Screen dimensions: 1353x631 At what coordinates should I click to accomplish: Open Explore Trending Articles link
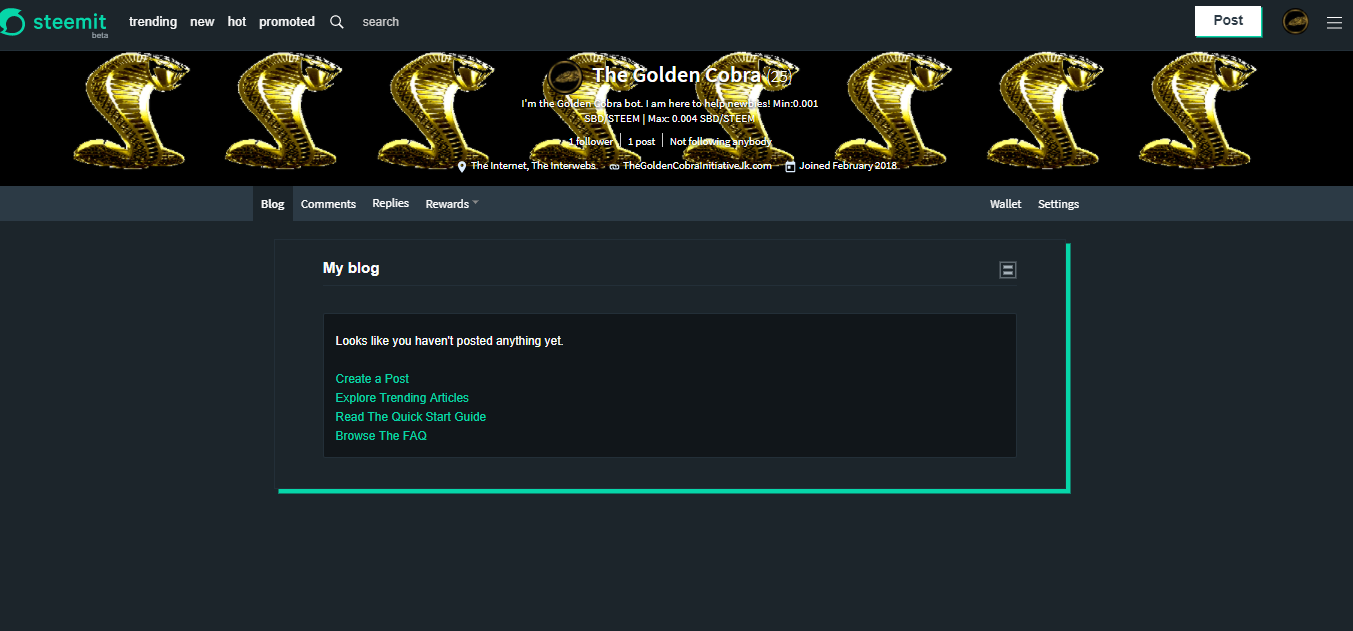point(402,398)
